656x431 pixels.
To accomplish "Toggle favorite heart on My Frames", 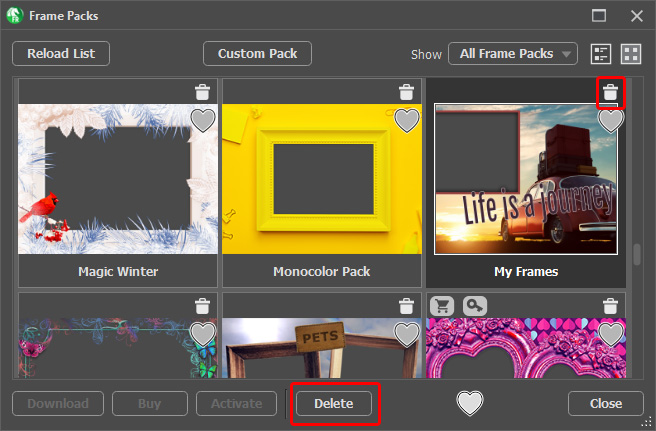I will click(611, 121).
